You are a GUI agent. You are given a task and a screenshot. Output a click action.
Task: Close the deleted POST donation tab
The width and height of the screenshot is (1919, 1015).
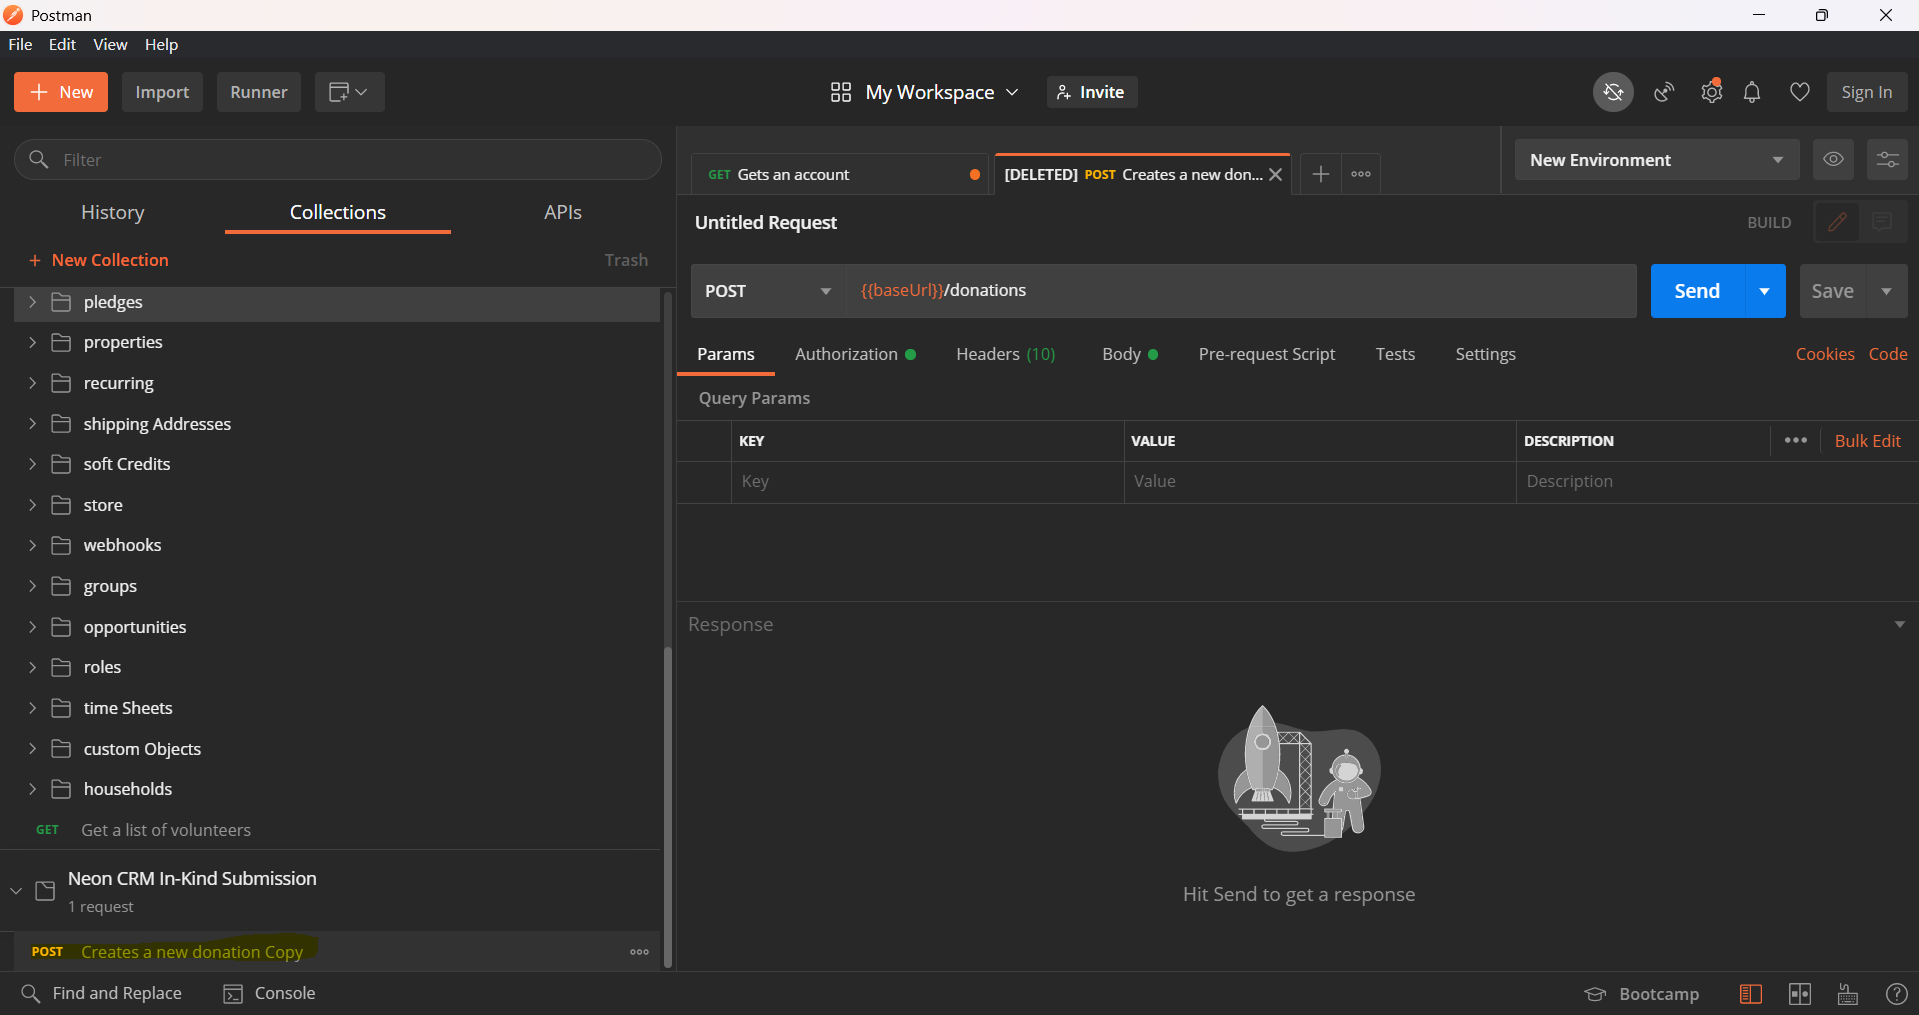(x=1276, y=174)
